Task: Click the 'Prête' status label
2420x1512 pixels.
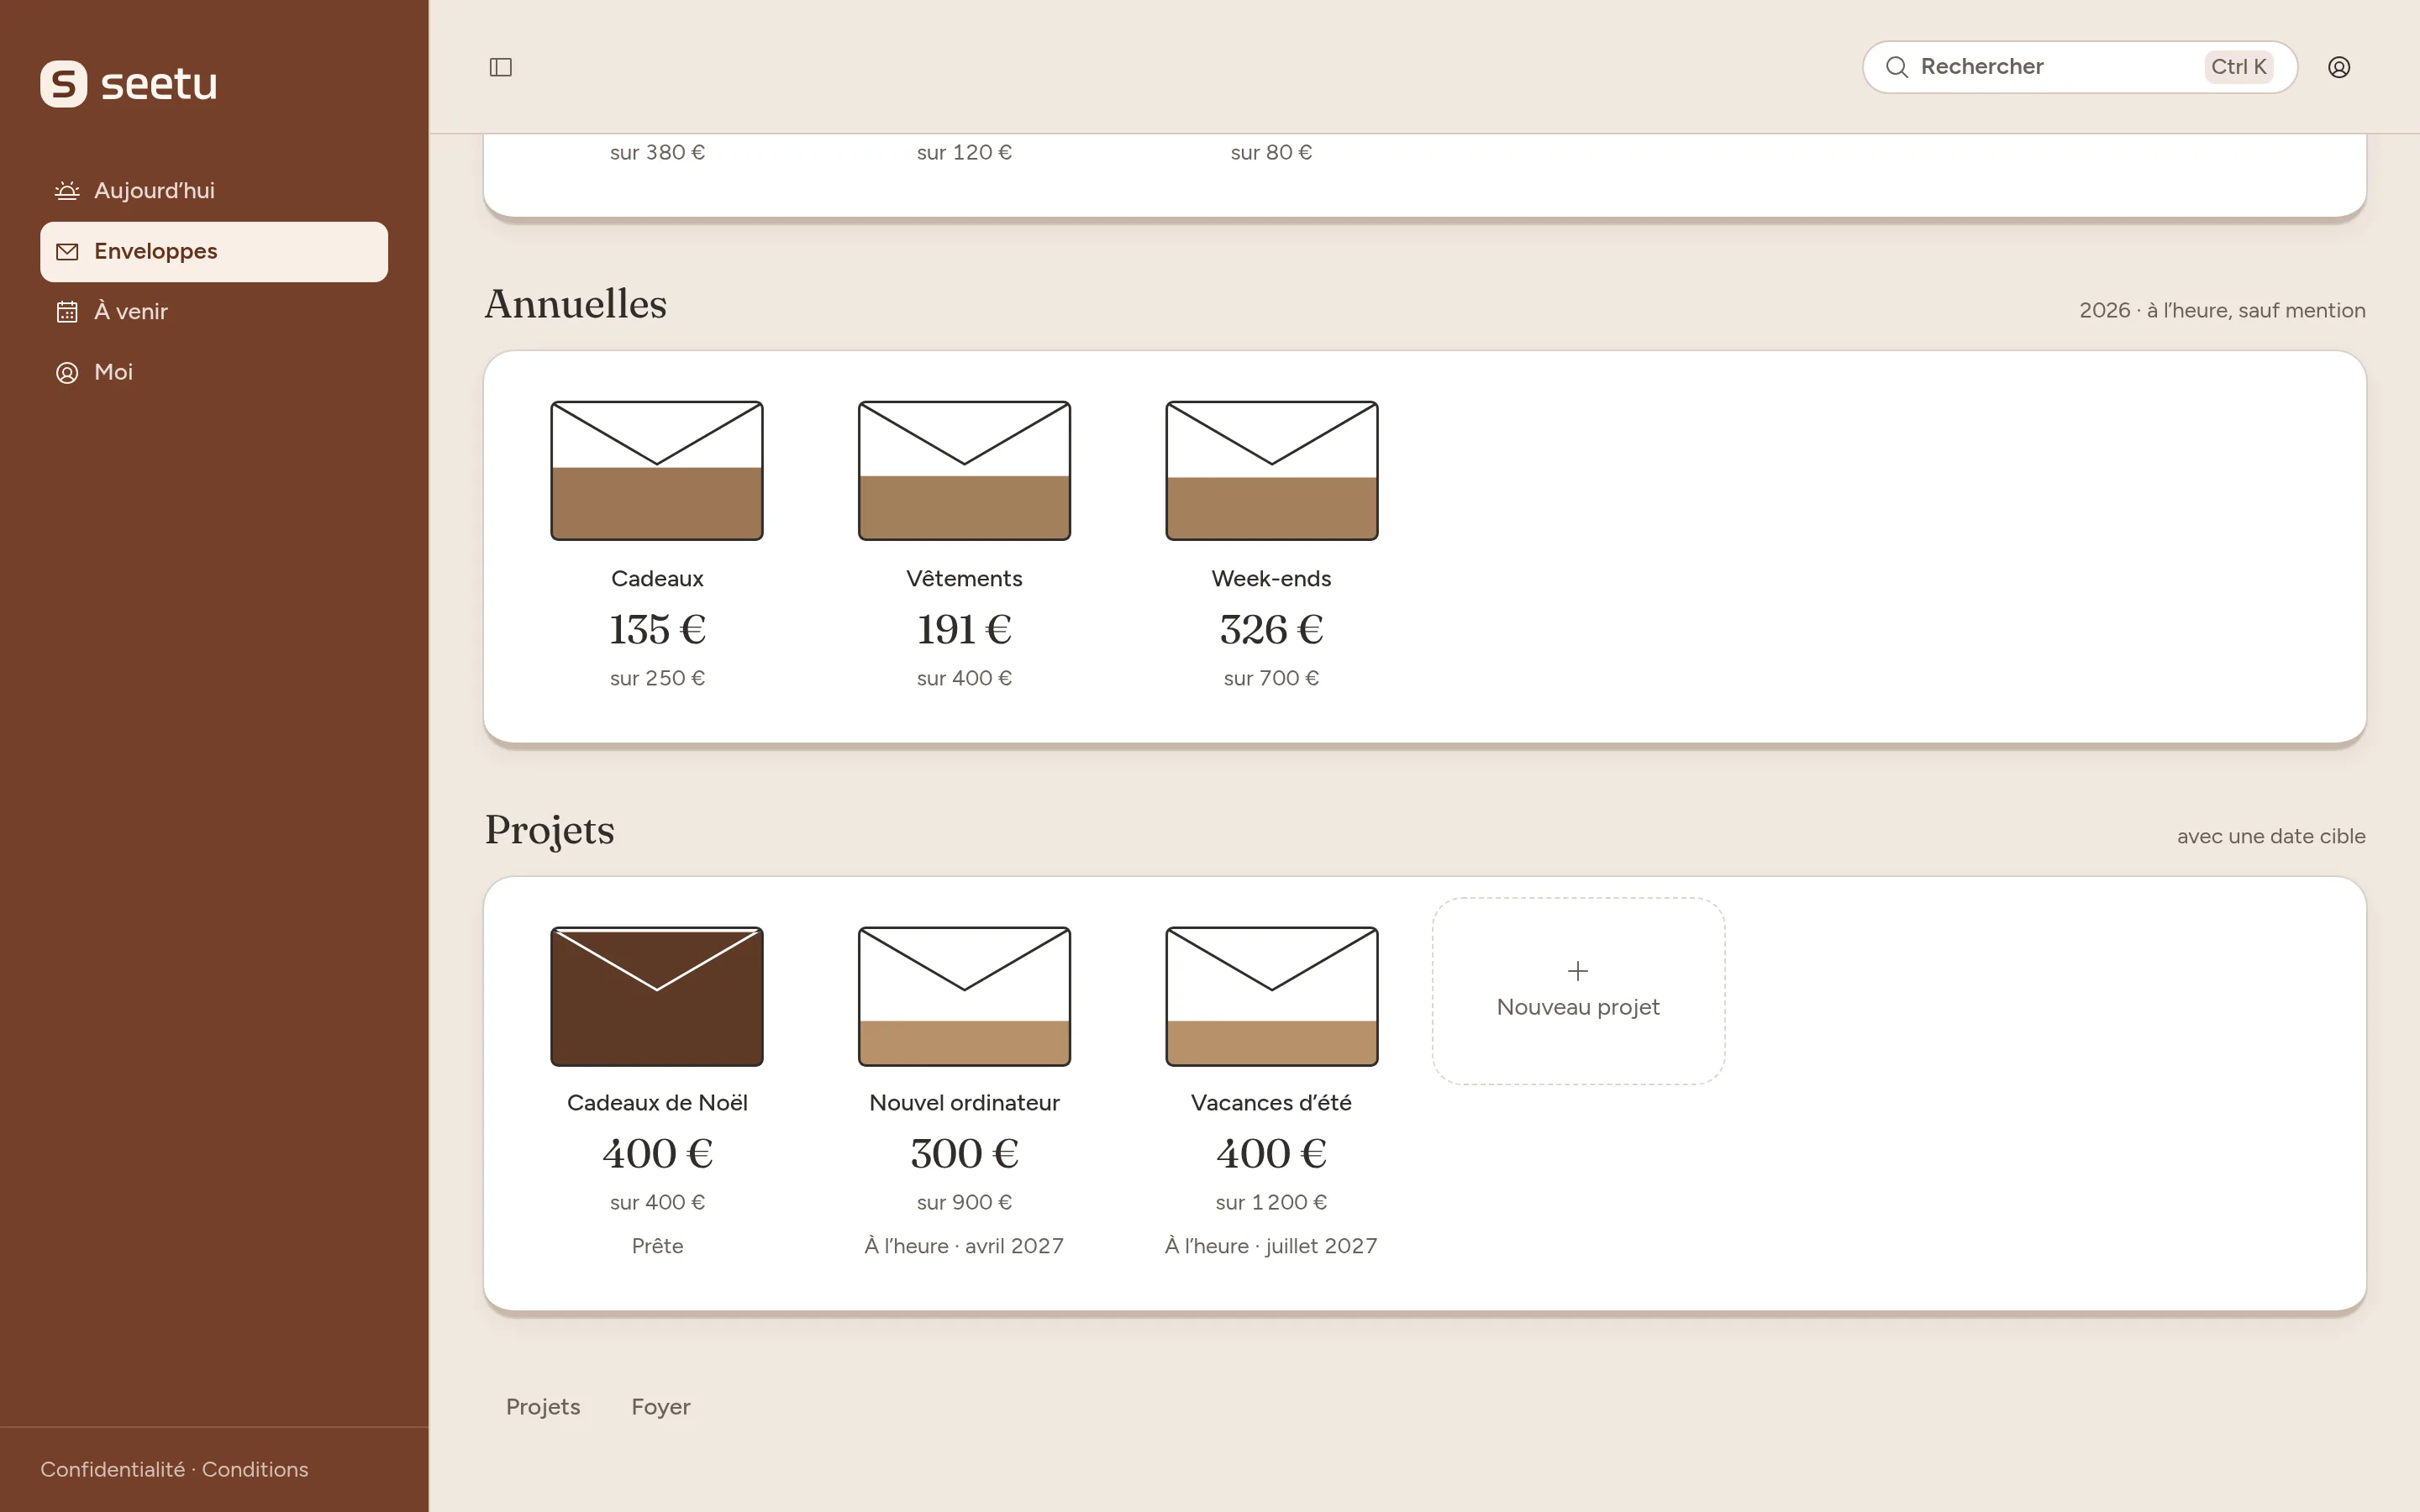Action: pos(657,1246)
